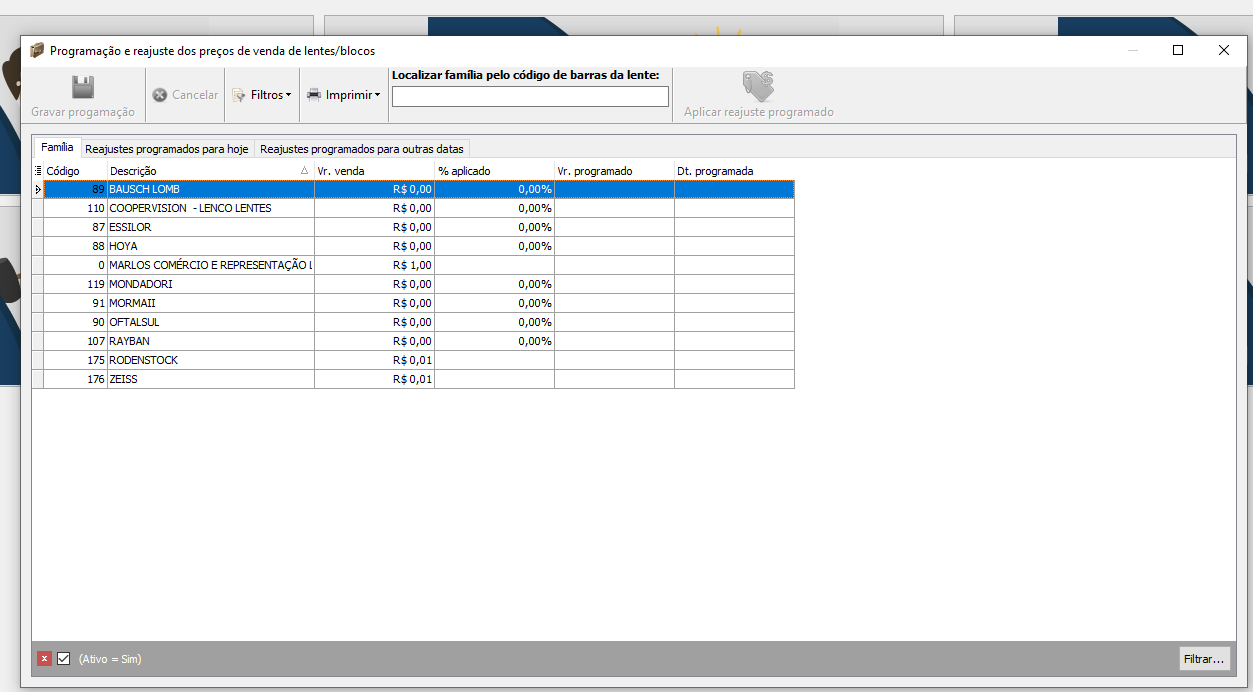Viewport: 1253px width, 692px height.
Task: Click the barcode search input field
Action: [530, 96]
